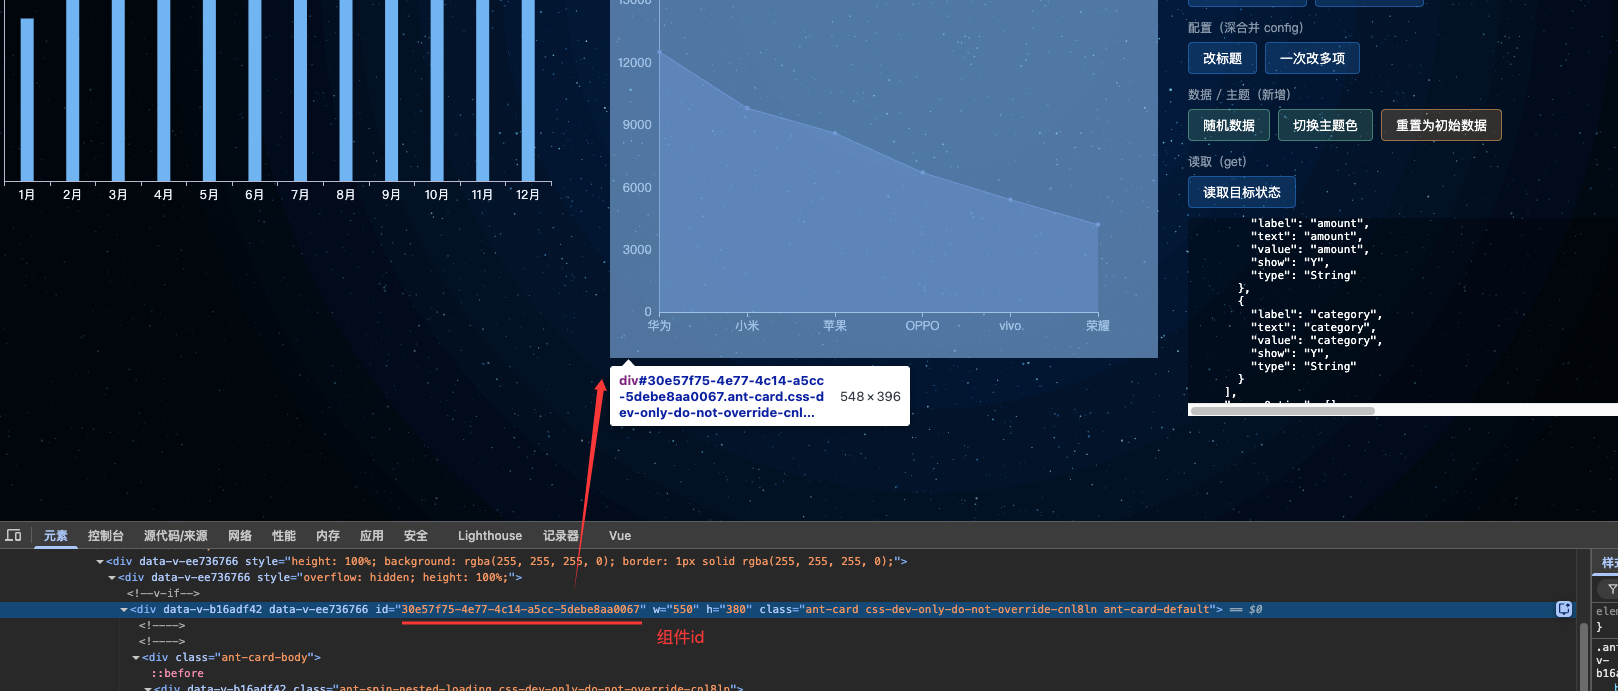This screenshot has height=691, width=1618.
Task: Toggle the device toolbar icon in DevTools
Action: [x=13, y=535]
